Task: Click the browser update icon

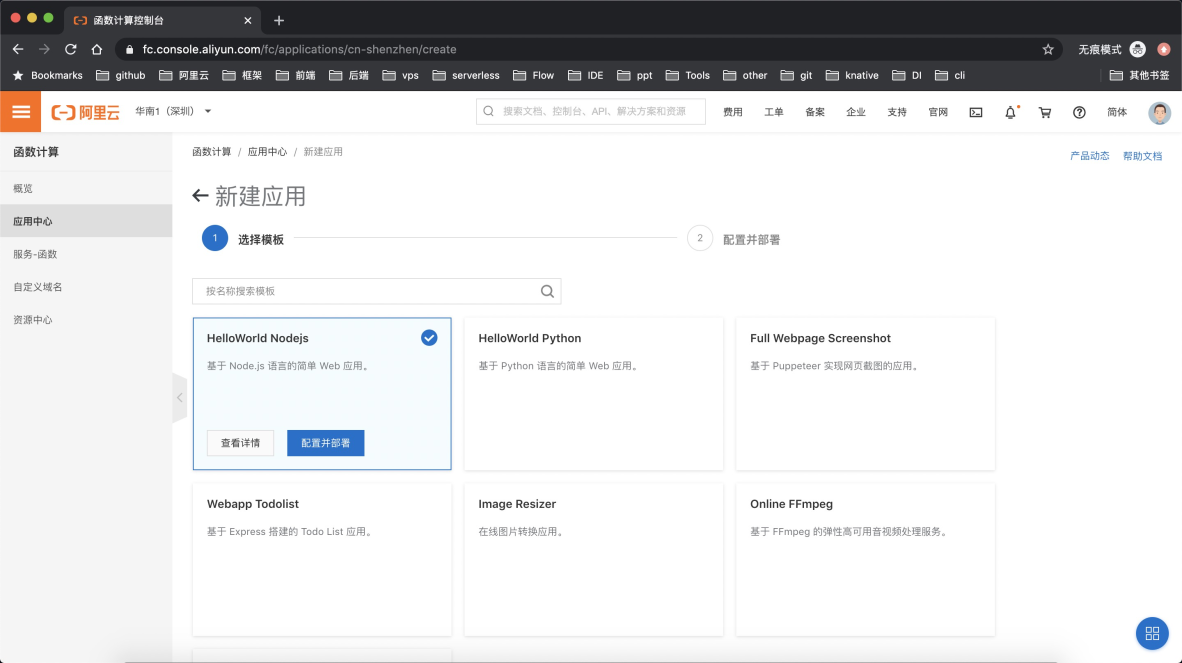Action: pyautogui.click(x=1164, y=49)
